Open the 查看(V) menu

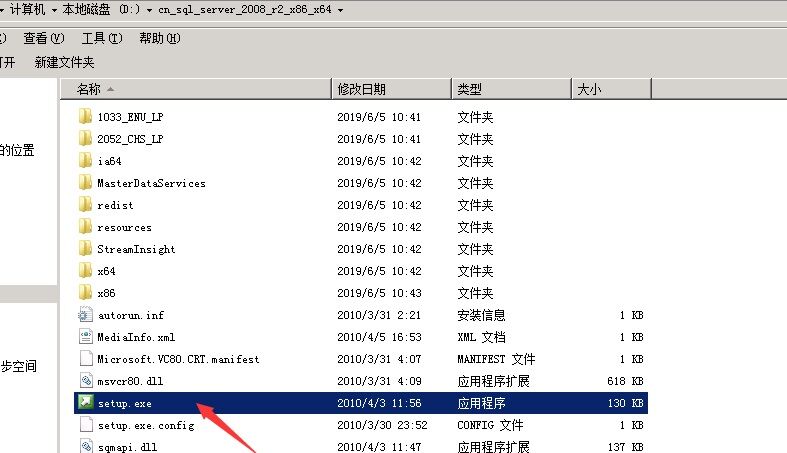point(43,38)
